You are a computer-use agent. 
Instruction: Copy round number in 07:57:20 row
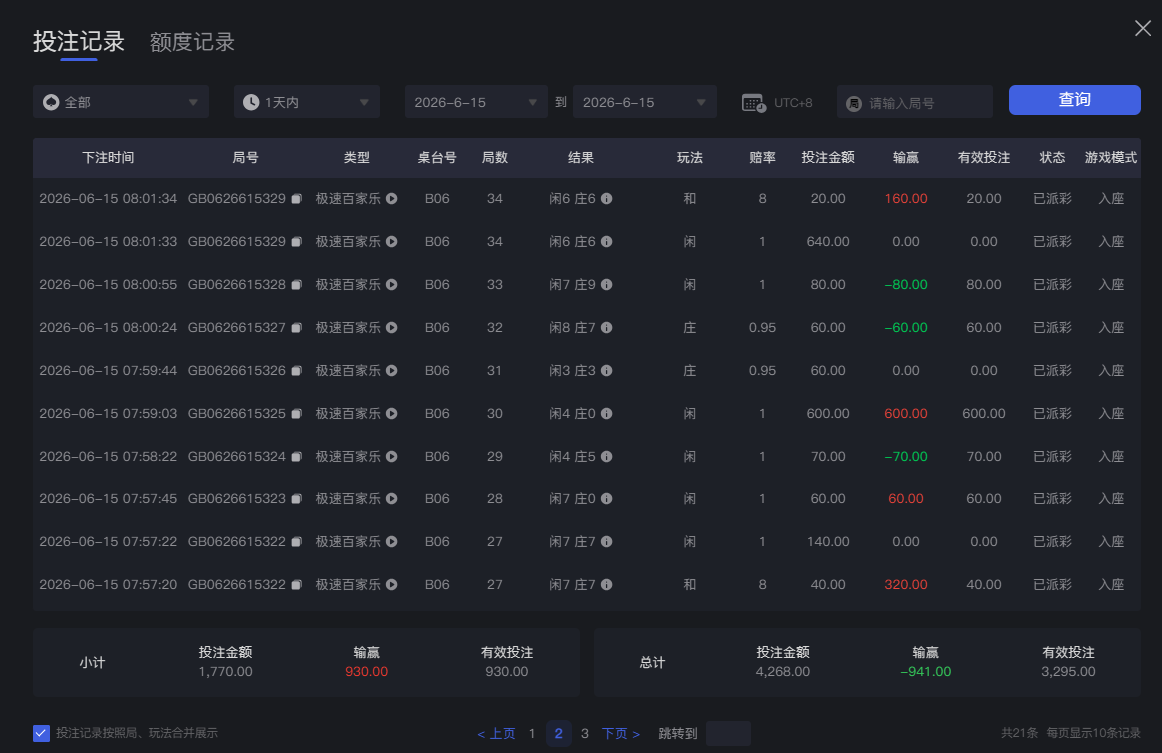pyautogui.click(x=296, y=585)
